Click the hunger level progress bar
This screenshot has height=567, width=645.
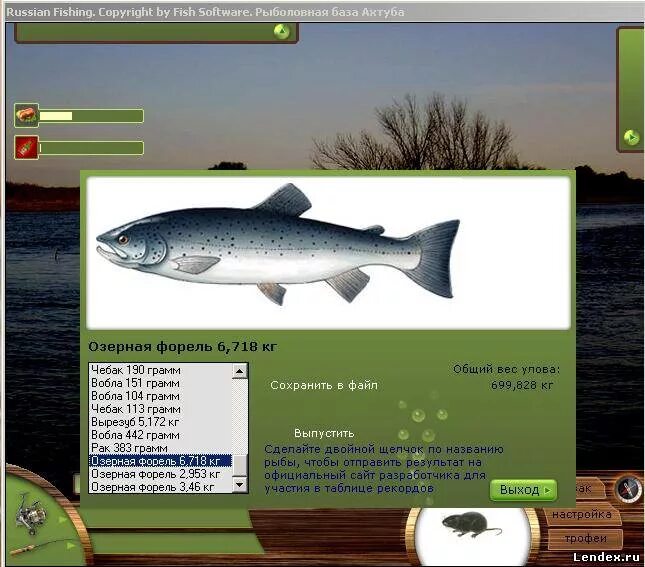91,116
